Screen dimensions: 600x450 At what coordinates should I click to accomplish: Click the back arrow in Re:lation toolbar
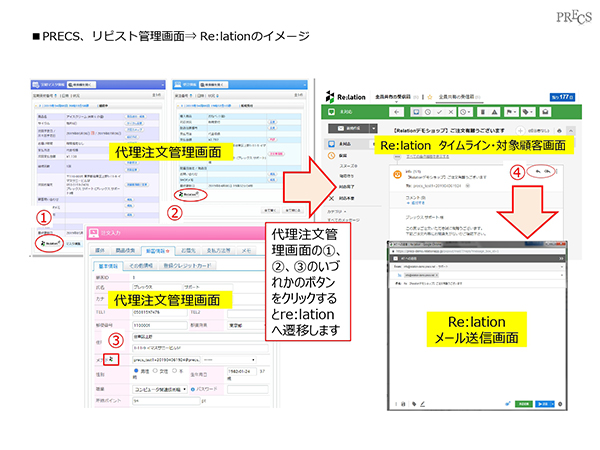[x=396, y=112]
